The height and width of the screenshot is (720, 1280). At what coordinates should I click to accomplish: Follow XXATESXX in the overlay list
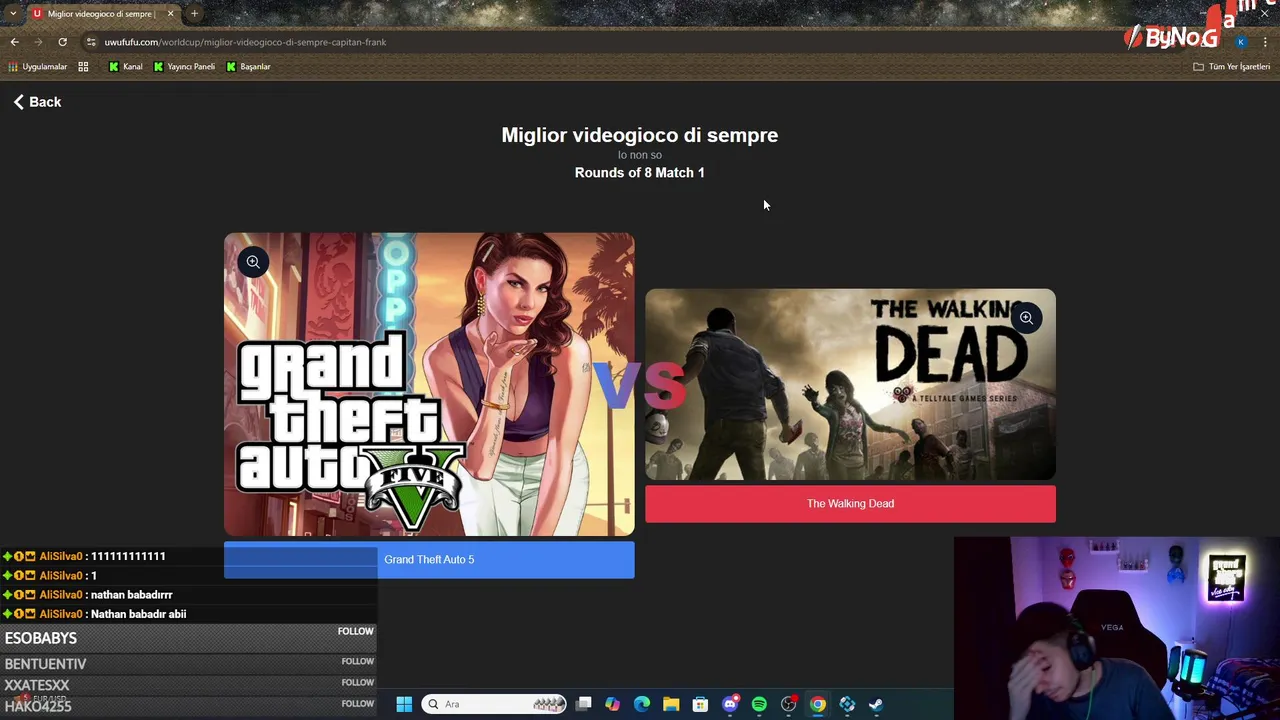tap(357, 682)
